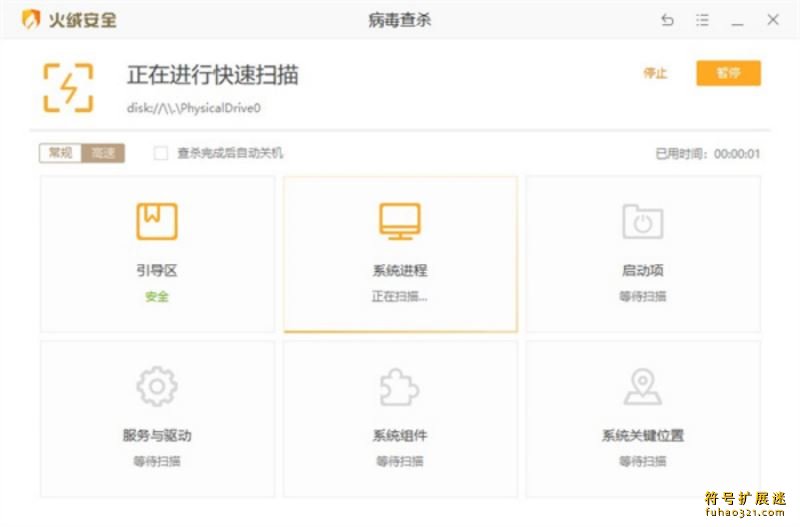Click the 引导区 boot sector icon
The width and height of the screenshot is (800, 527).
(x=157, y=221)
